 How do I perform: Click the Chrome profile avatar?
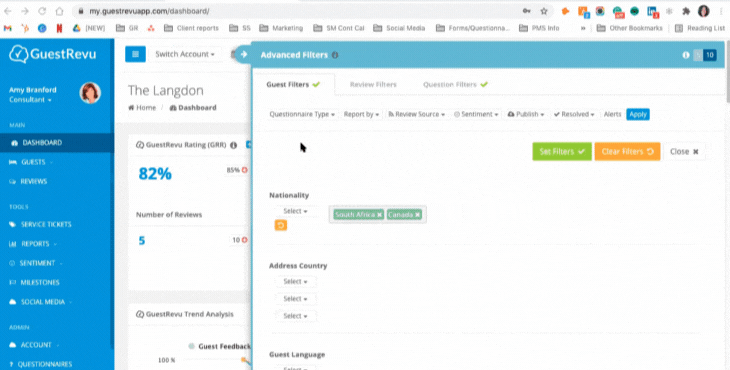tap(703, 11)
